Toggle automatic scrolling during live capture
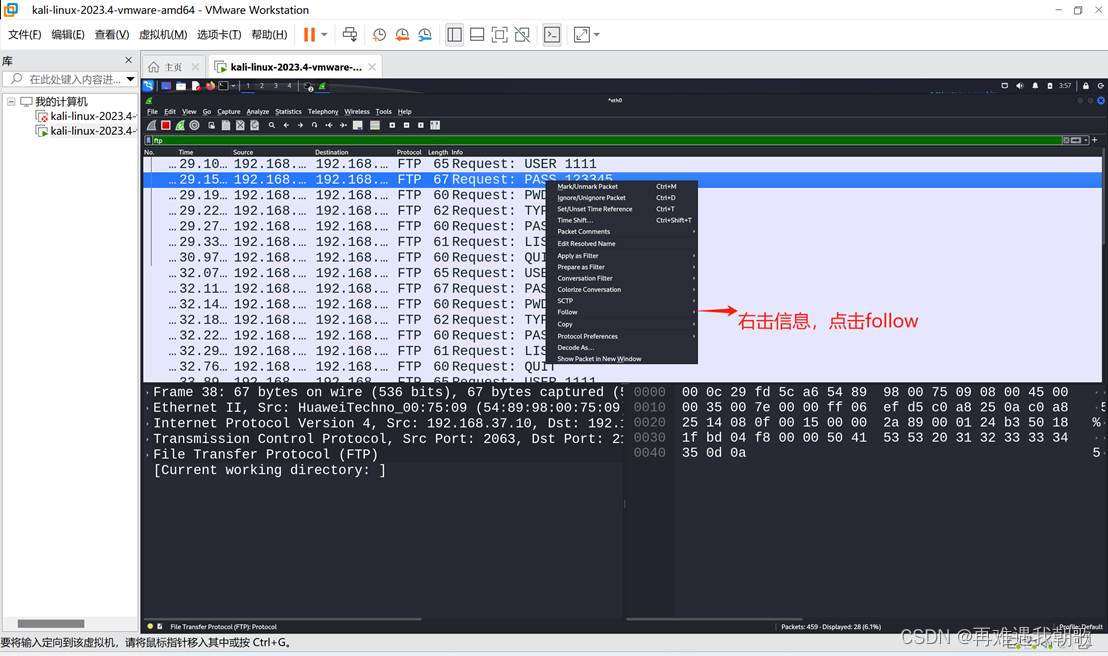Image resolution: width=1108 pixels, height=656 pixels. click(357, 125)
